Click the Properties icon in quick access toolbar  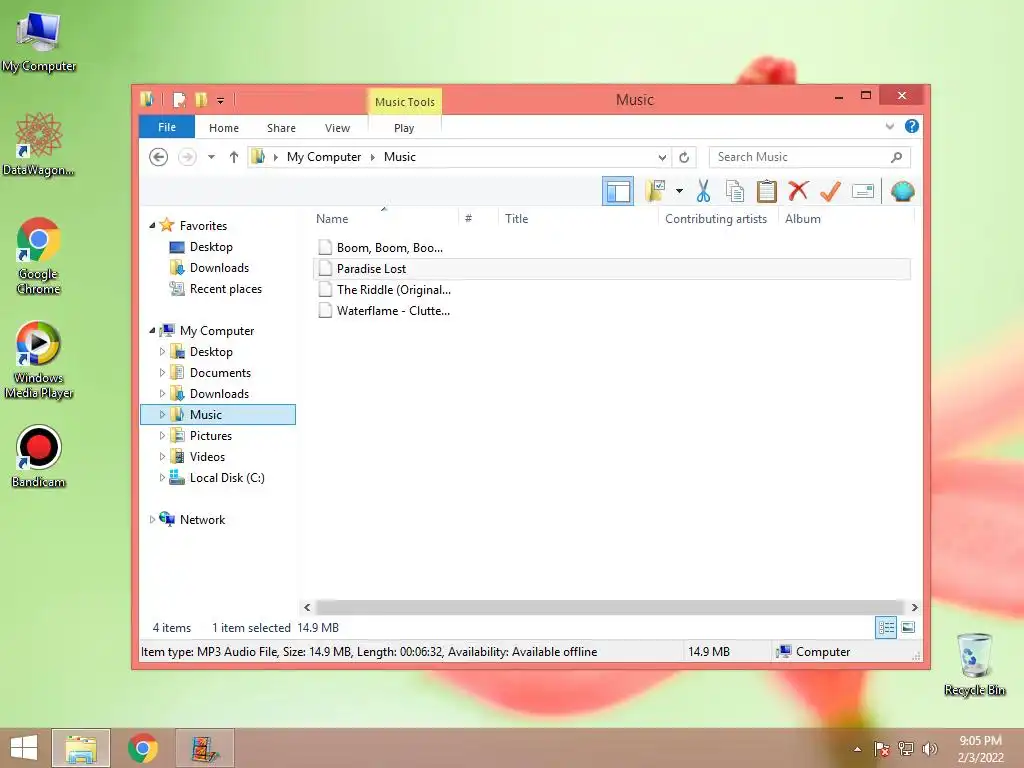(x=179, y=100)
